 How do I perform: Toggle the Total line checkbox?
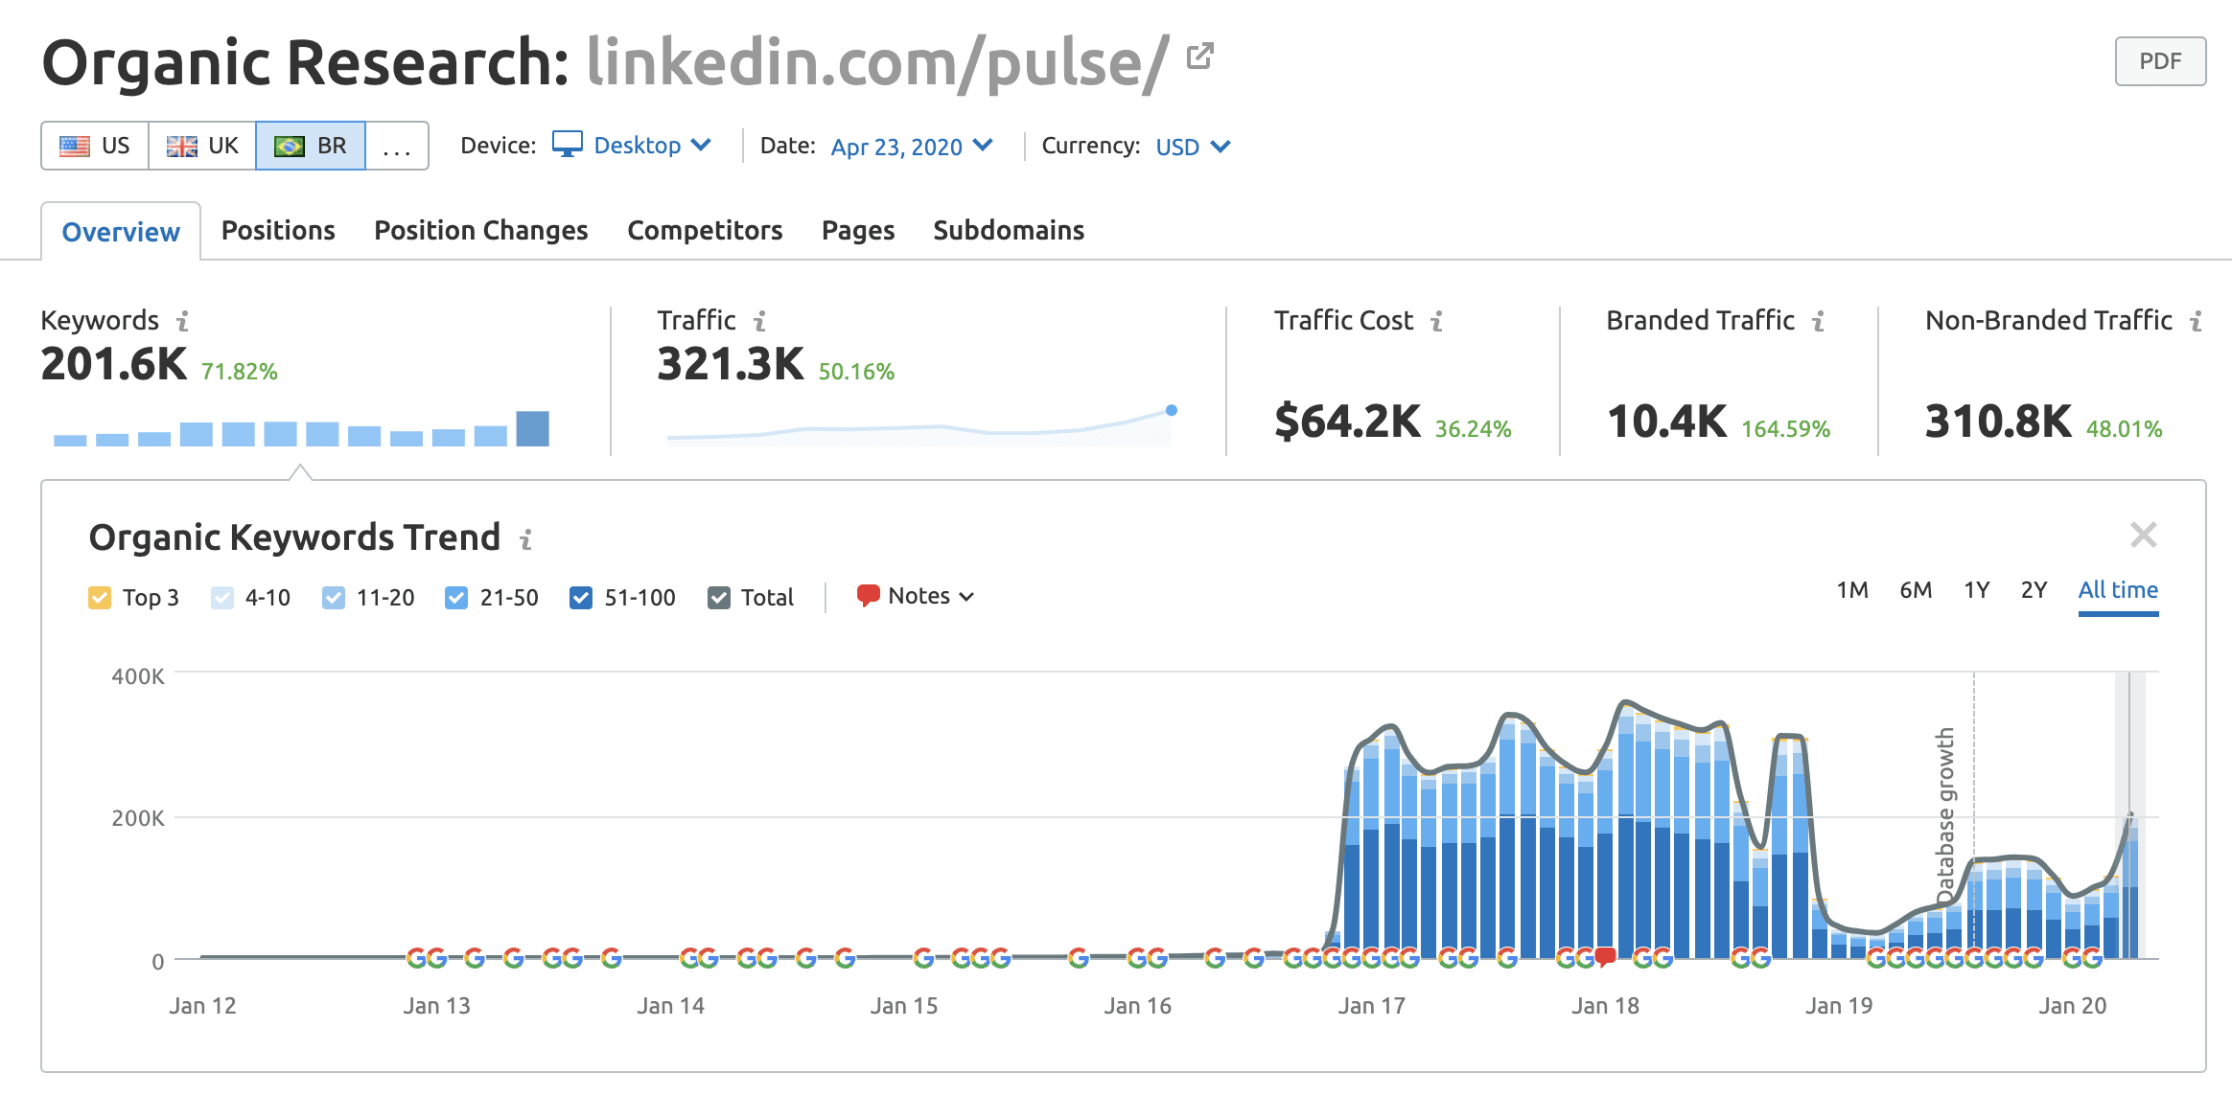(719, 598)
